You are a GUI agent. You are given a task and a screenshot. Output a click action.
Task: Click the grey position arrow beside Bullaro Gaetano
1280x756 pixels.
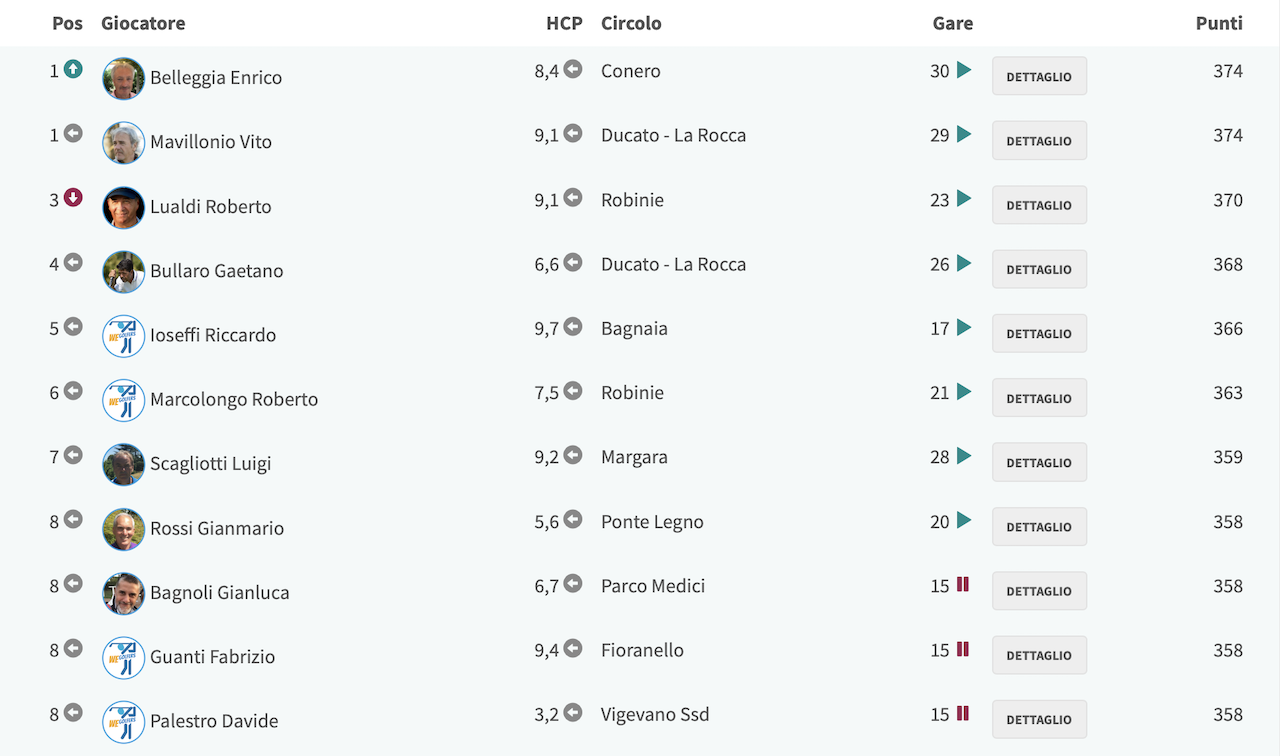(x=73, y=262)
